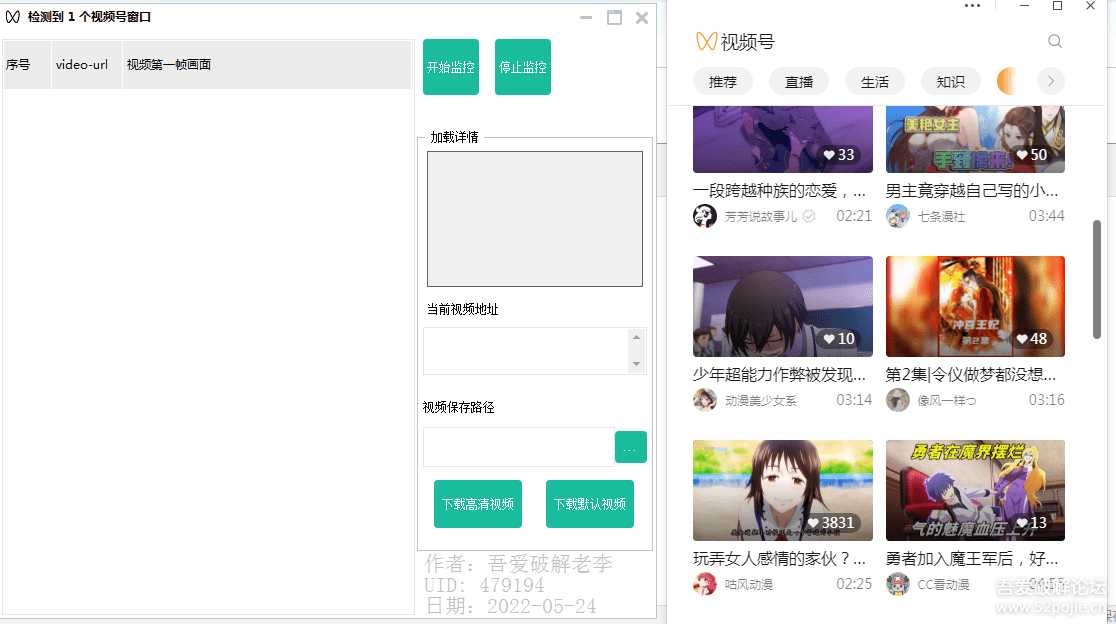
Task: Click the down arrow in 当前视频地址 box
Action: click(637, 364)
